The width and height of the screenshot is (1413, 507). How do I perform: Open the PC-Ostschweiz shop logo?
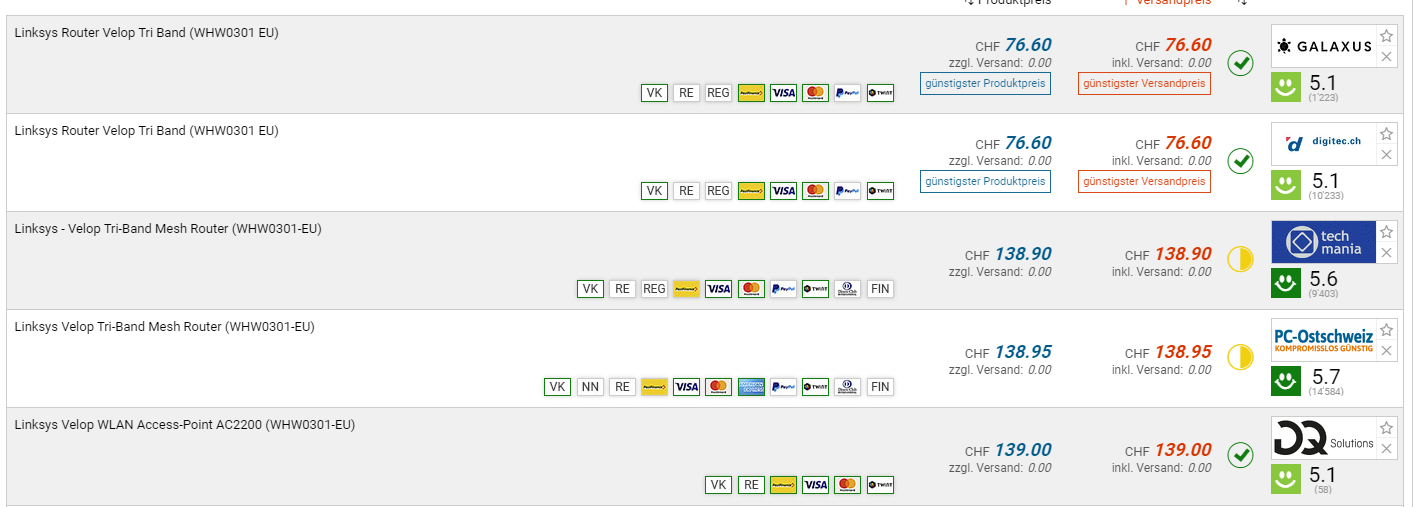pos(1323,340)
